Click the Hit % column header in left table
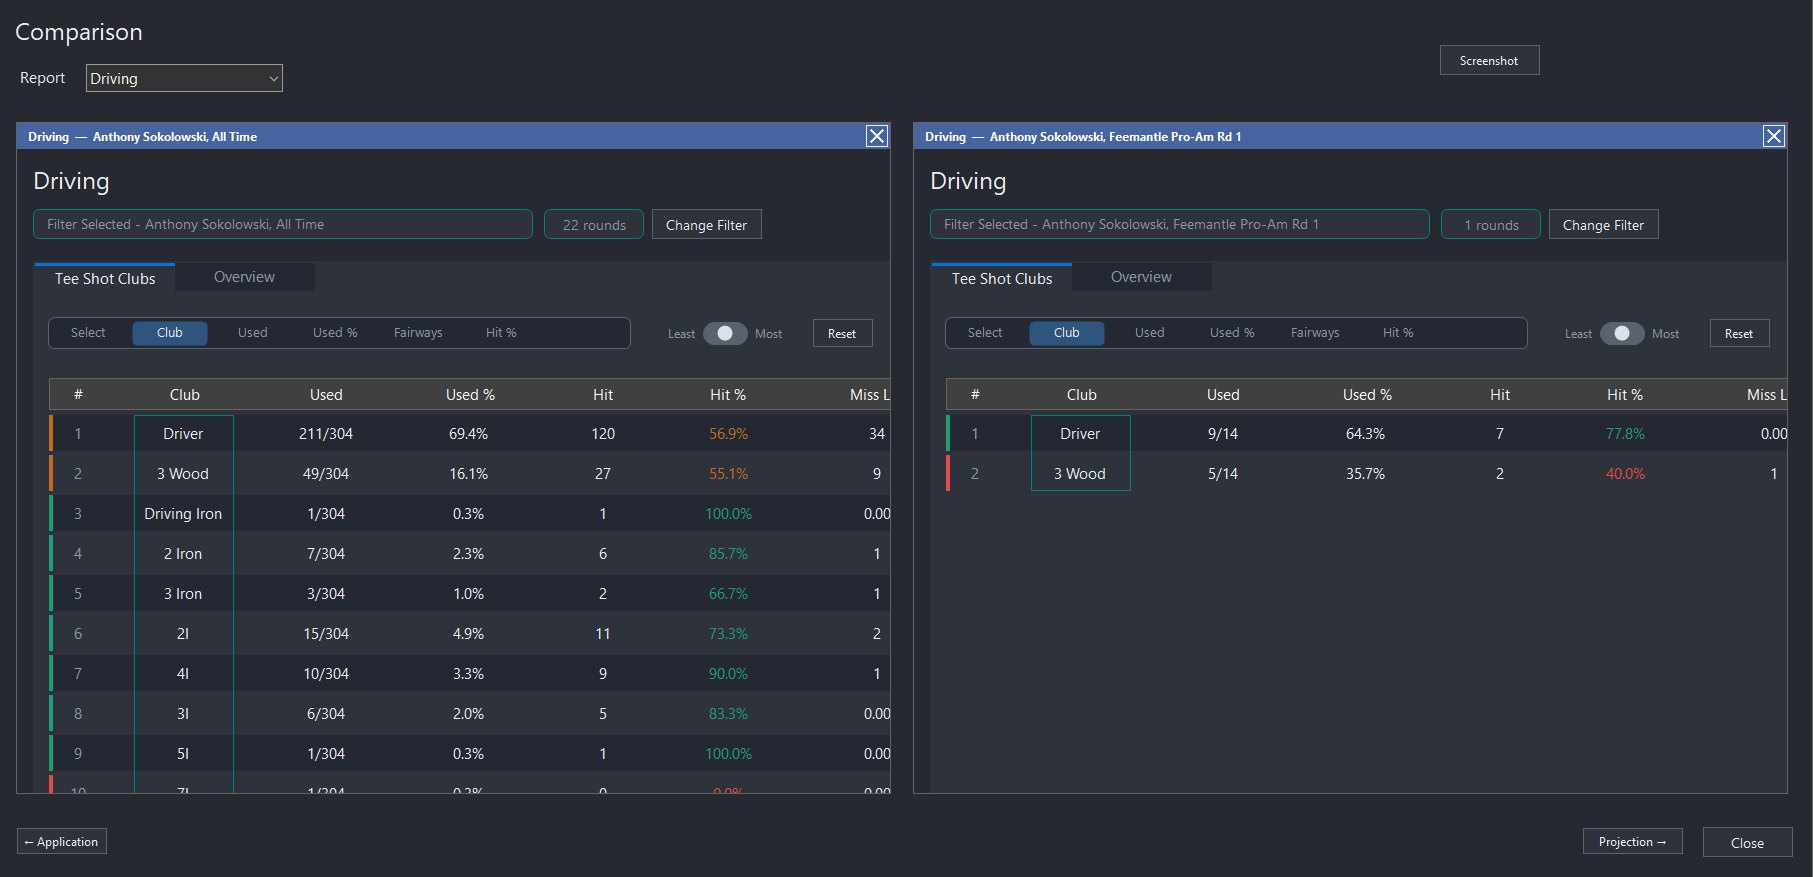The width and height of the screenshot is (1813, 877). click(x=728, y=394)
